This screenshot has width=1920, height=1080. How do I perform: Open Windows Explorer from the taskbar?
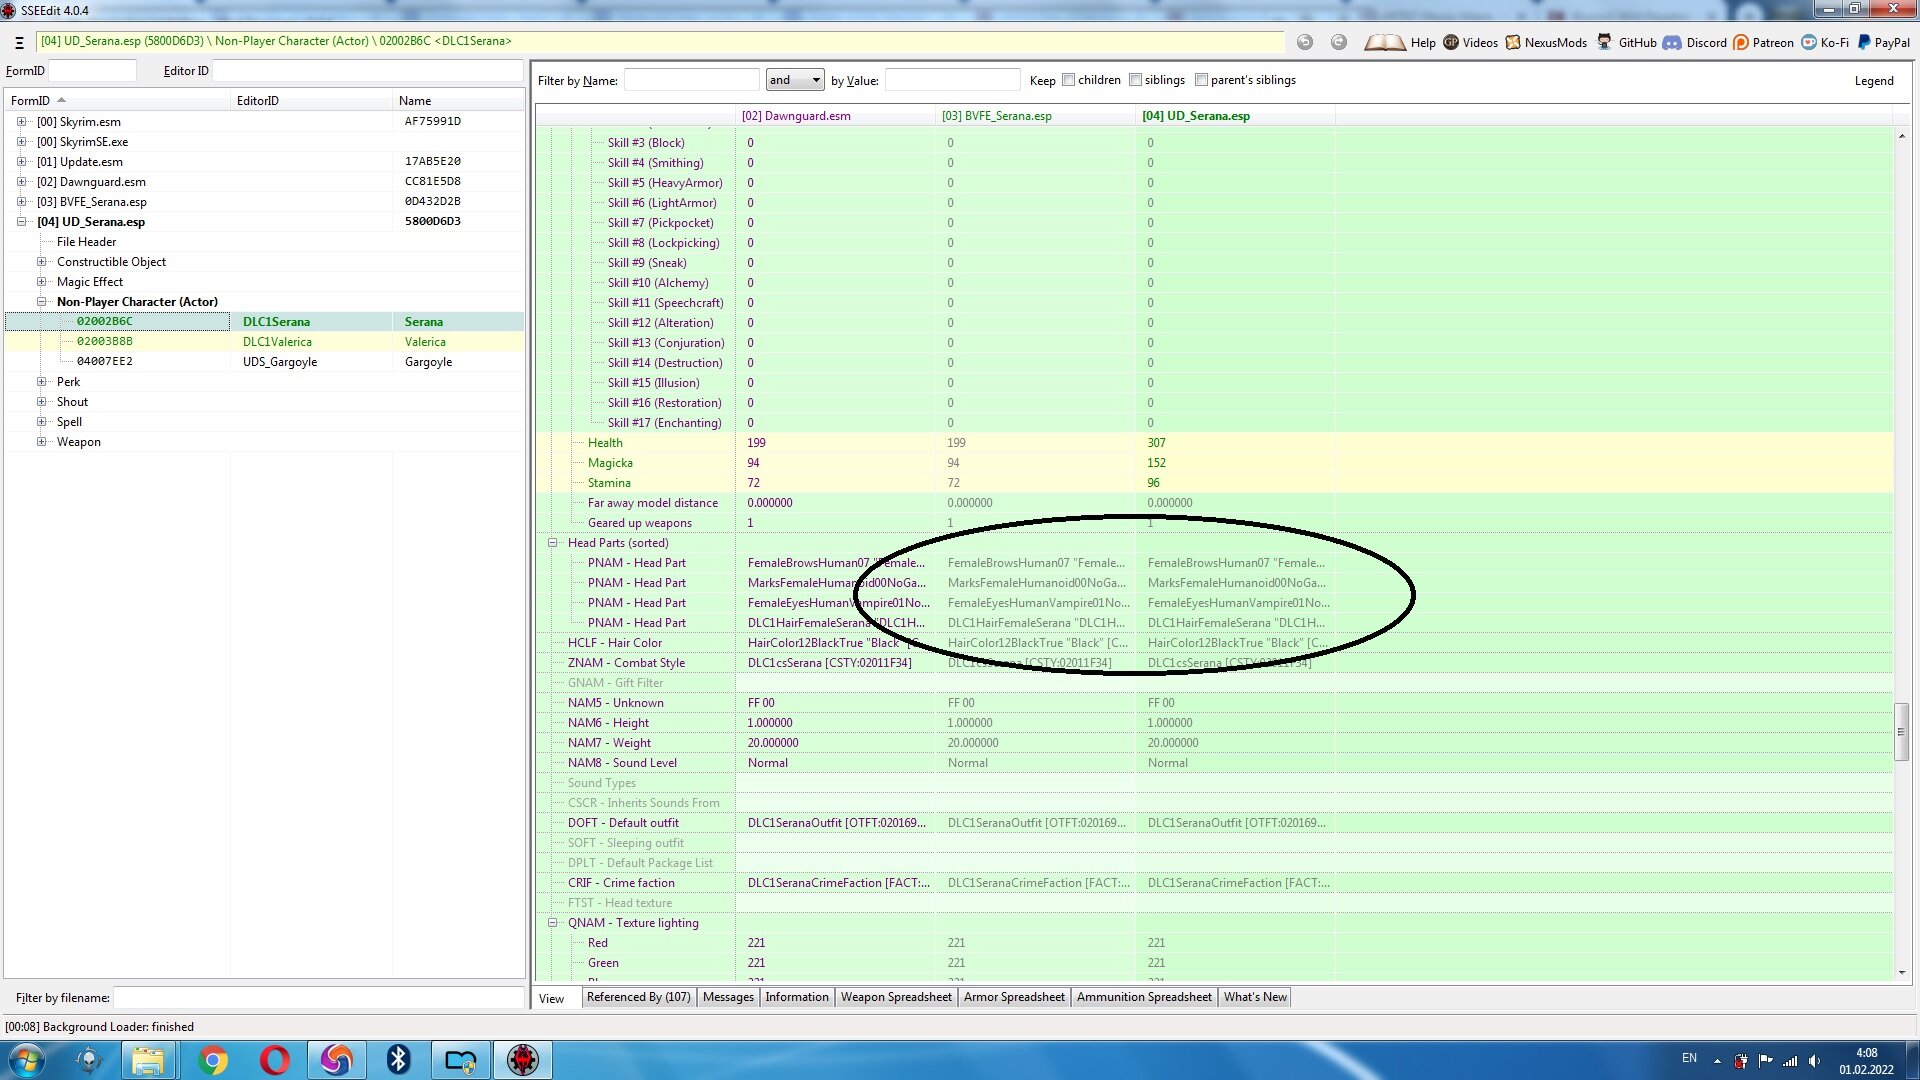[x=148, y=1060]
